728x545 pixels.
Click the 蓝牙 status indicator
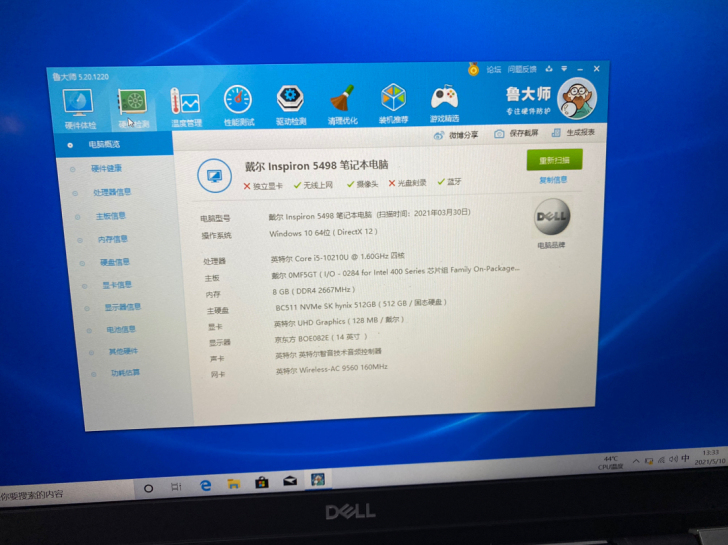coord(449,182)
